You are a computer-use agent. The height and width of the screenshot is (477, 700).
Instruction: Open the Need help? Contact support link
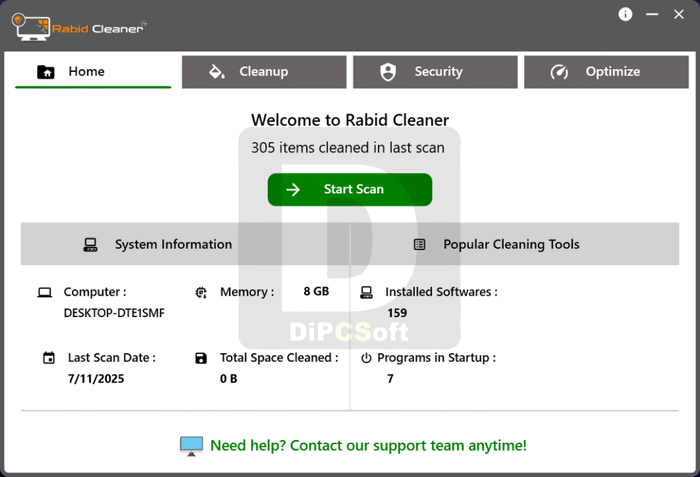(368, 446)
